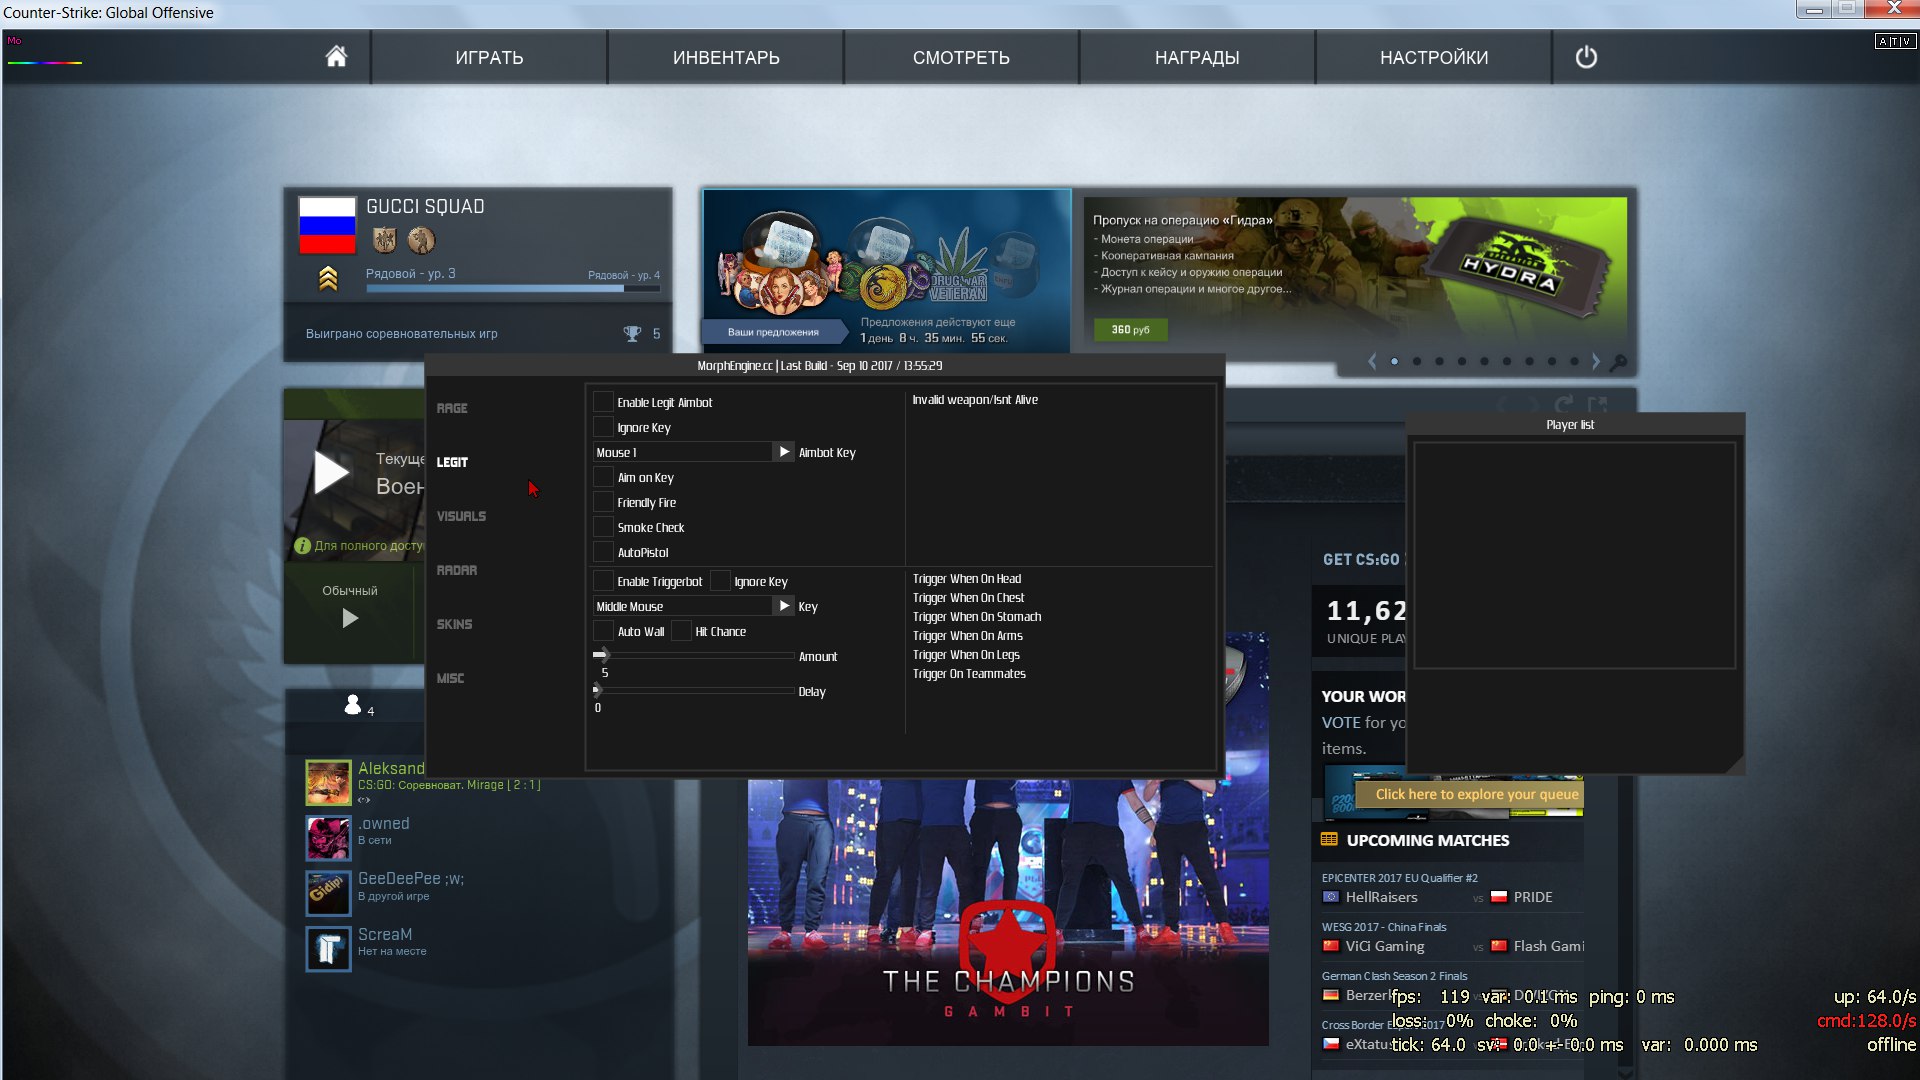Adjust the Hit Chance Amount slider
The image size is (1920, 1080).
tap(694, 655)
